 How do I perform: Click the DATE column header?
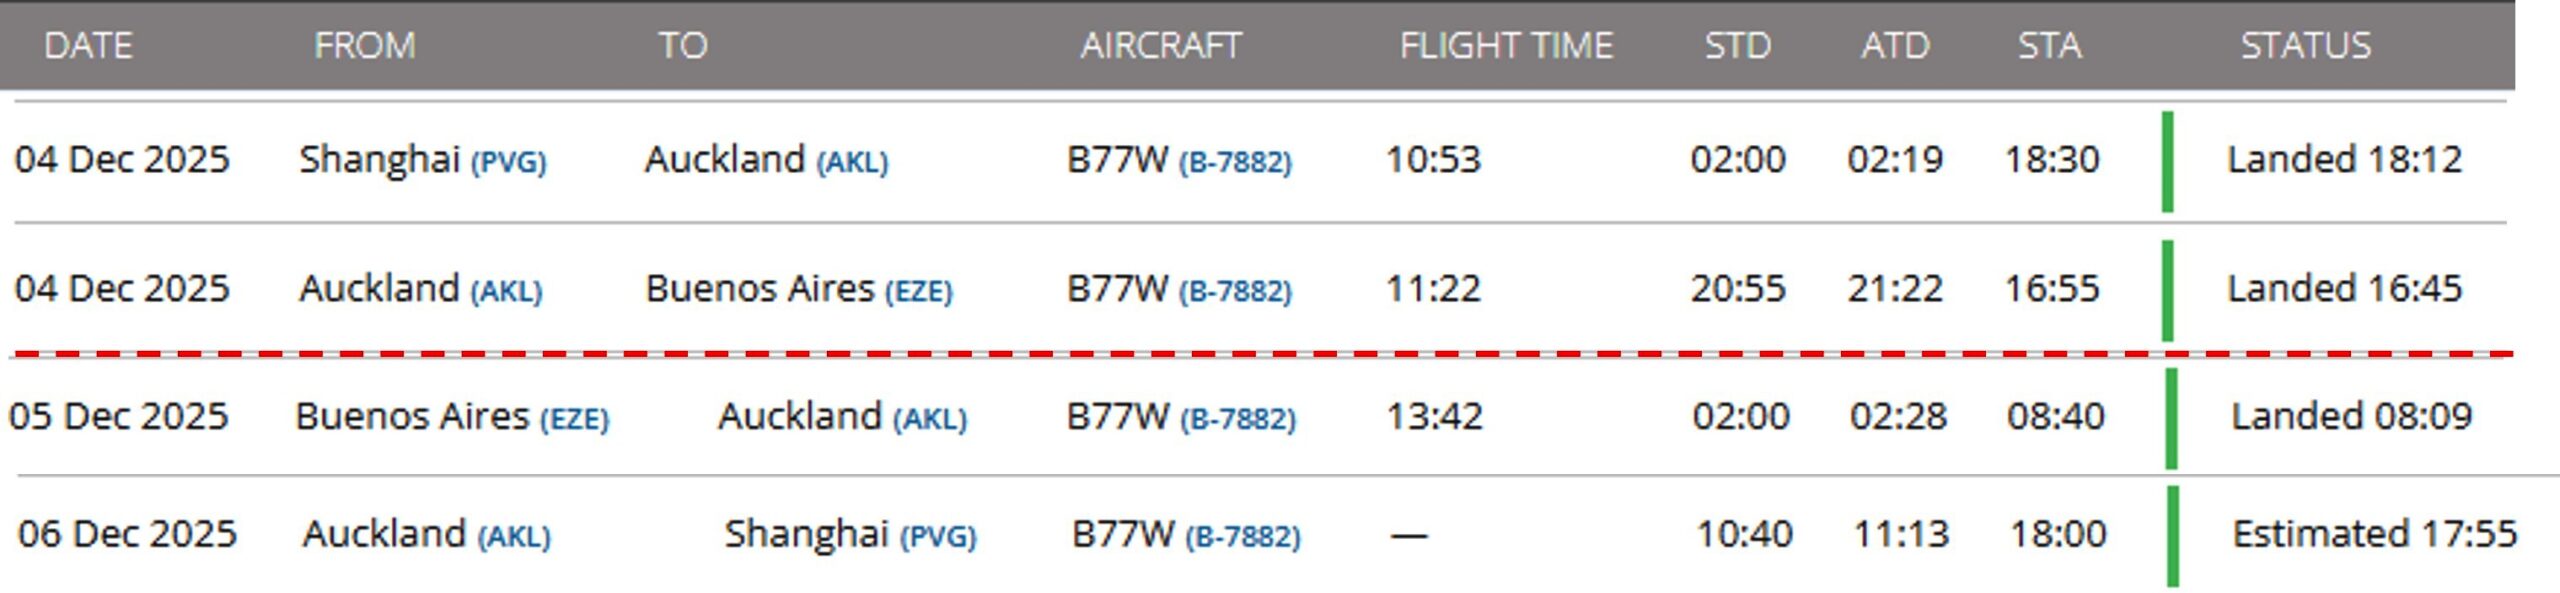[x=88, y=45]
